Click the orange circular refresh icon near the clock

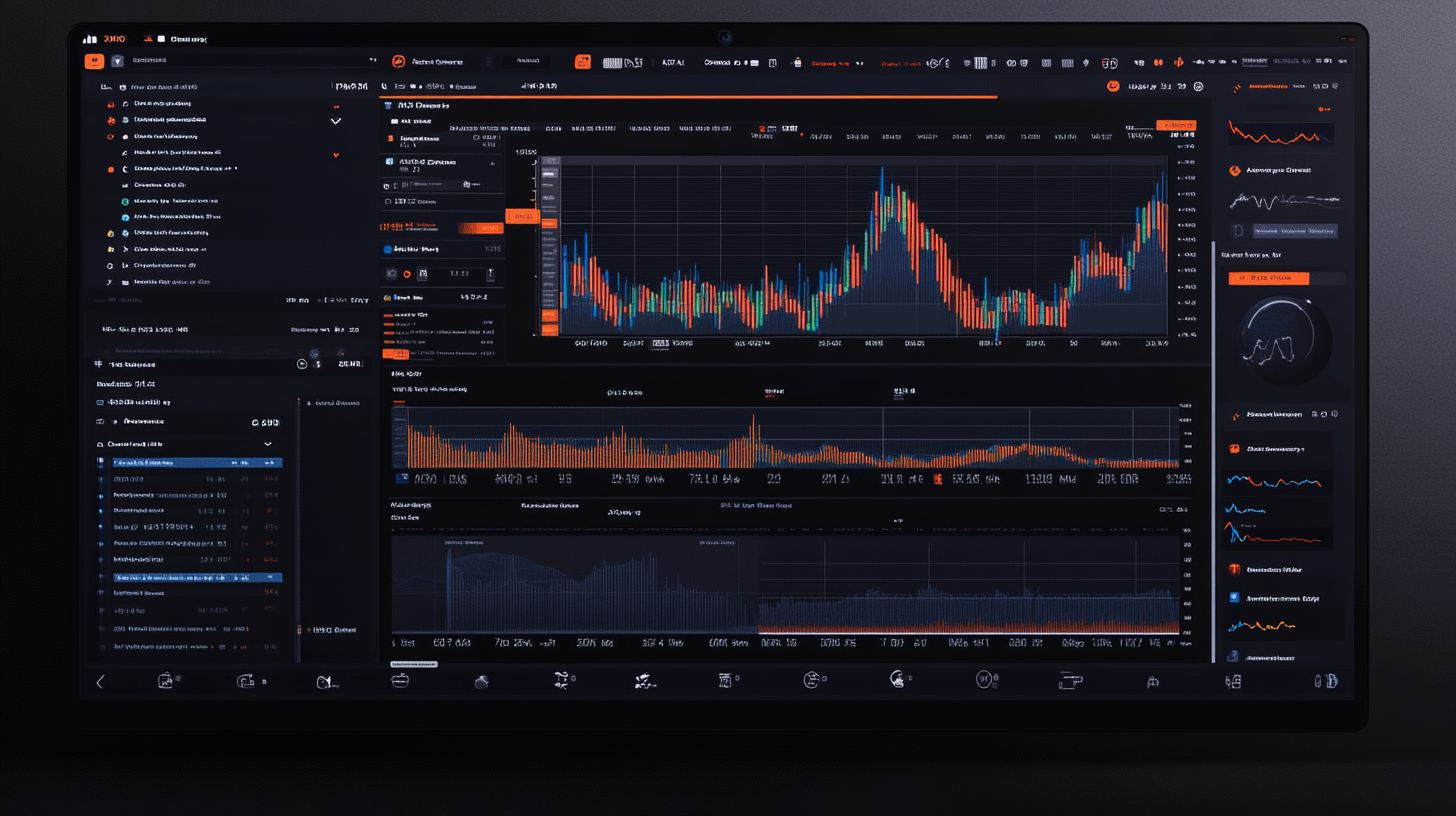click(x=1113, y=87)
